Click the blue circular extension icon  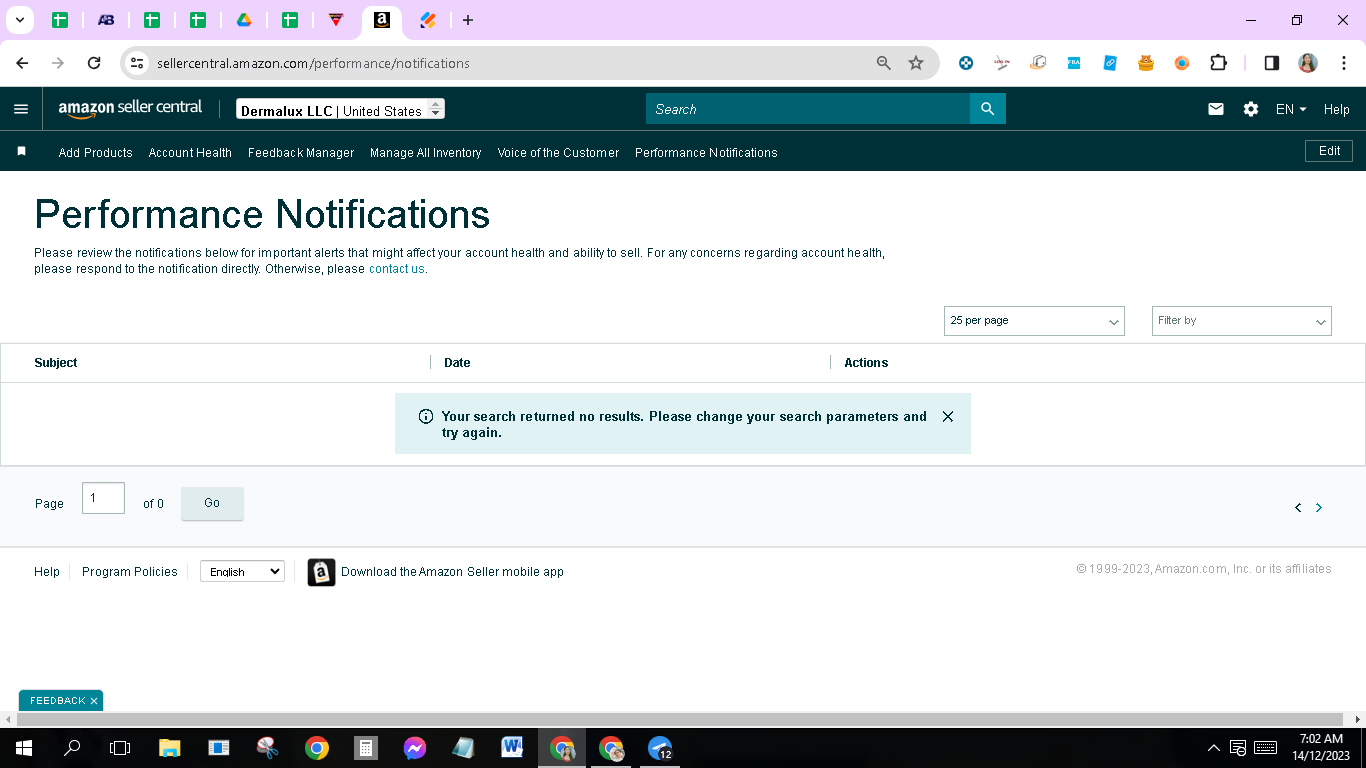click(x=966, y=63)
